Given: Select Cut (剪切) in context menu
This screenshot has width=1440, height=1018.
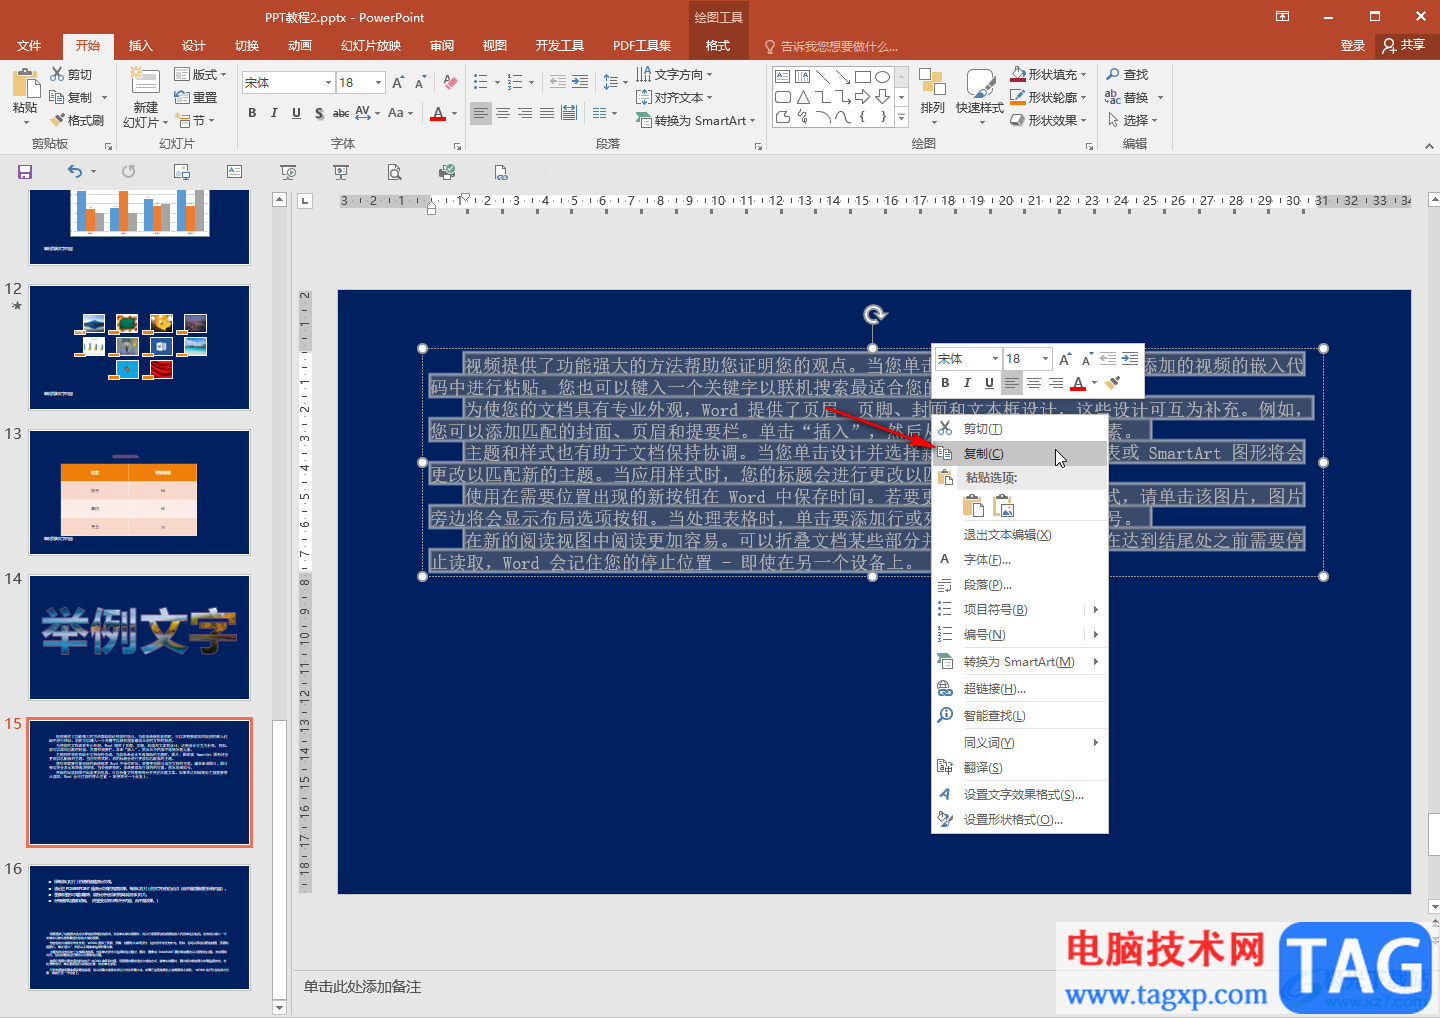Looking at the screenshot, I should tap(1020, 428).
